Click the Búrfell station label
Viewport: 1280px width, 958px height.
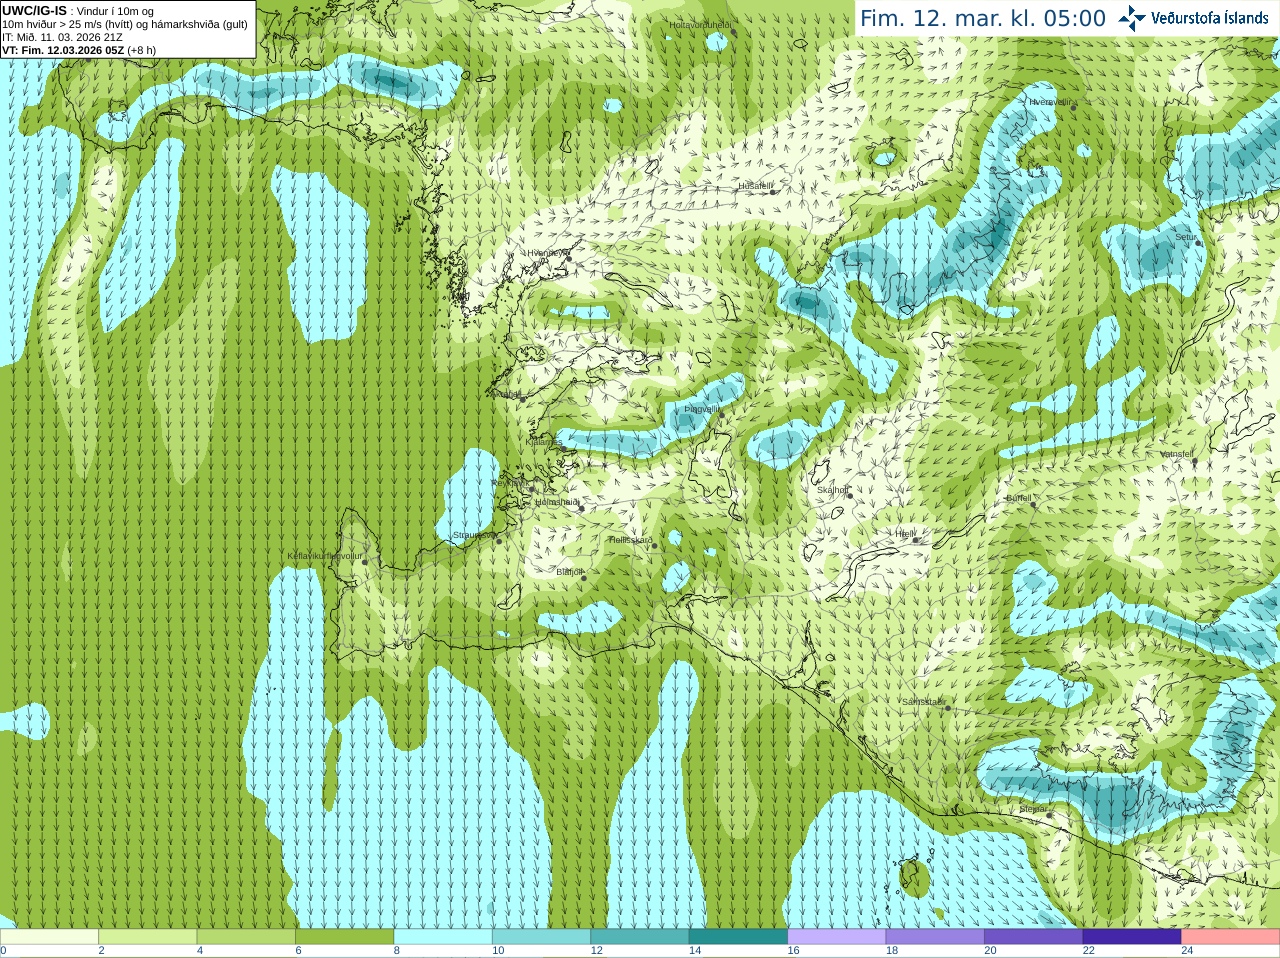pyautogui.click(x=1019, y=498)
